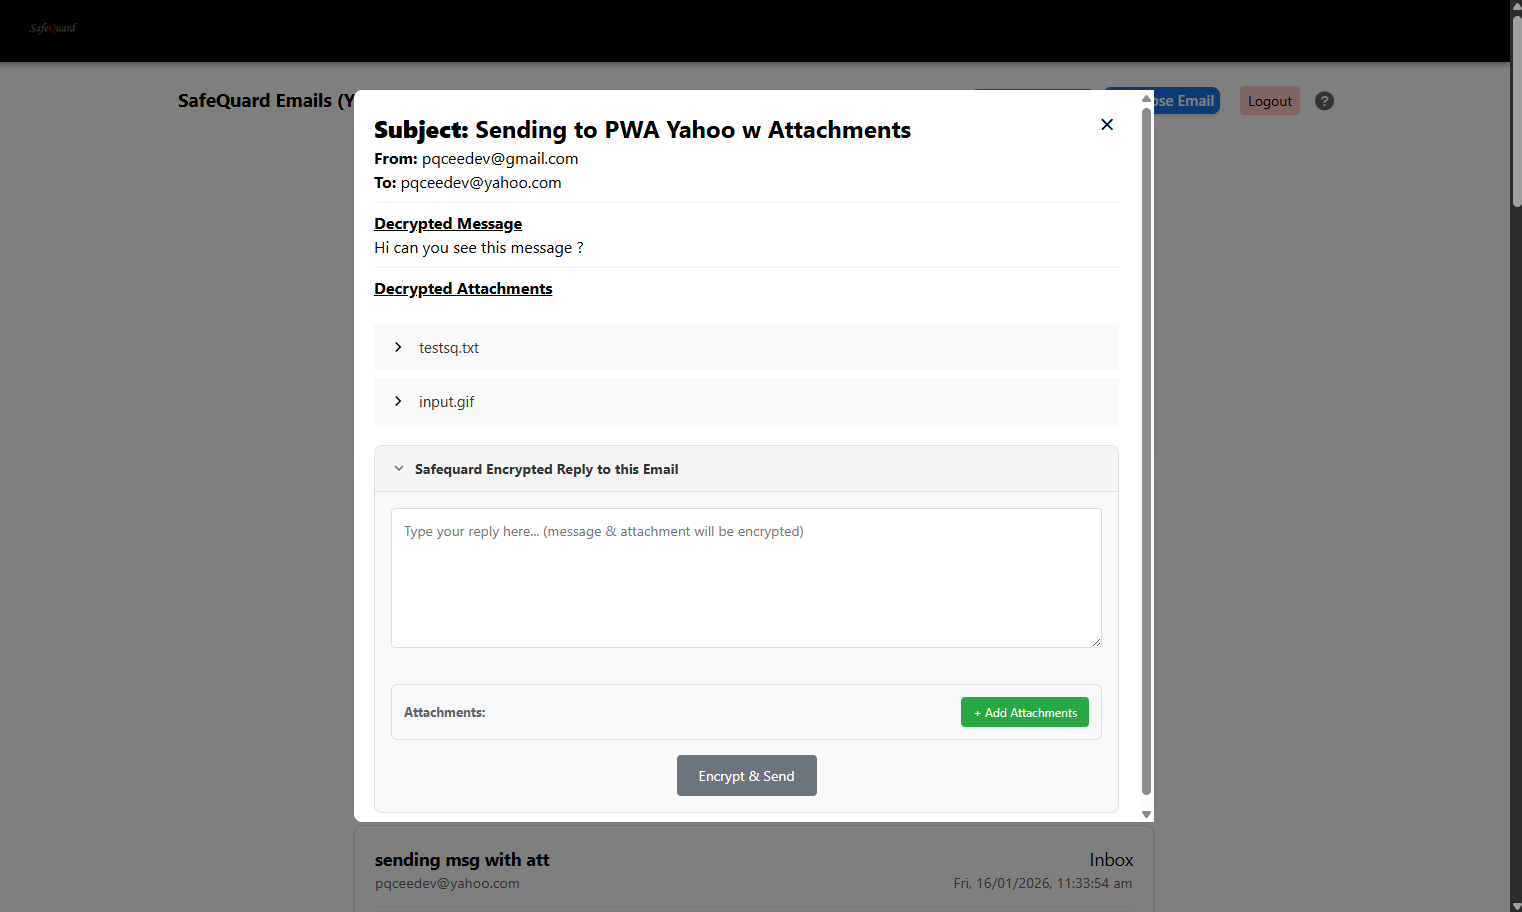The width and height of the screenshot is (1522, 912).
Task: Expand the testsq.txt attachment
Action: point(448,348)
